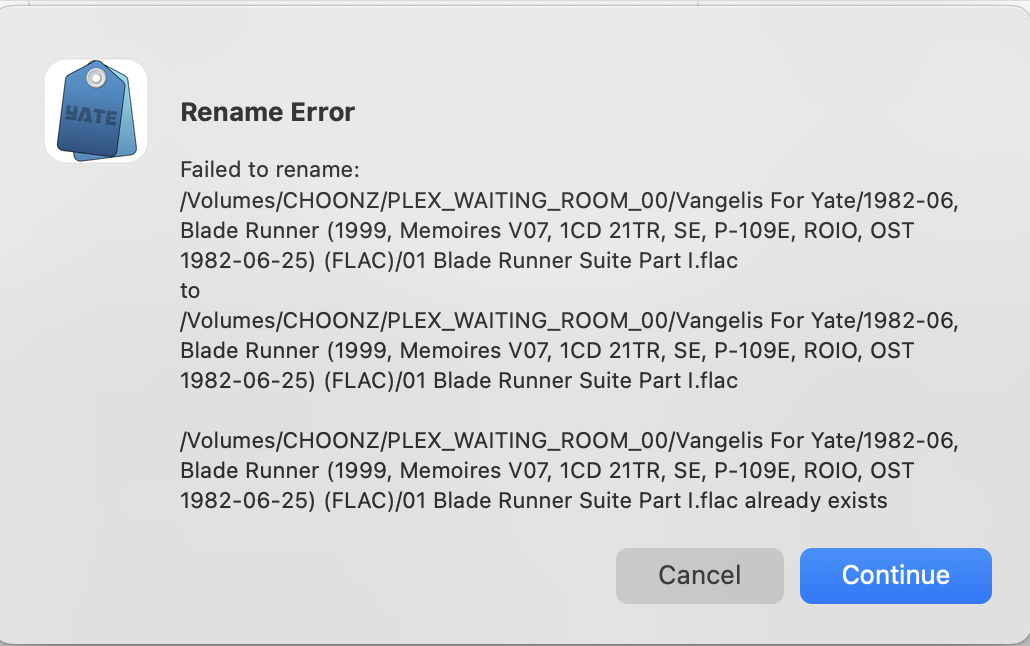Click the third paragraph's Blade Runner (1999 line
This screenshot has height=646, width=1030.
point(547,470)
